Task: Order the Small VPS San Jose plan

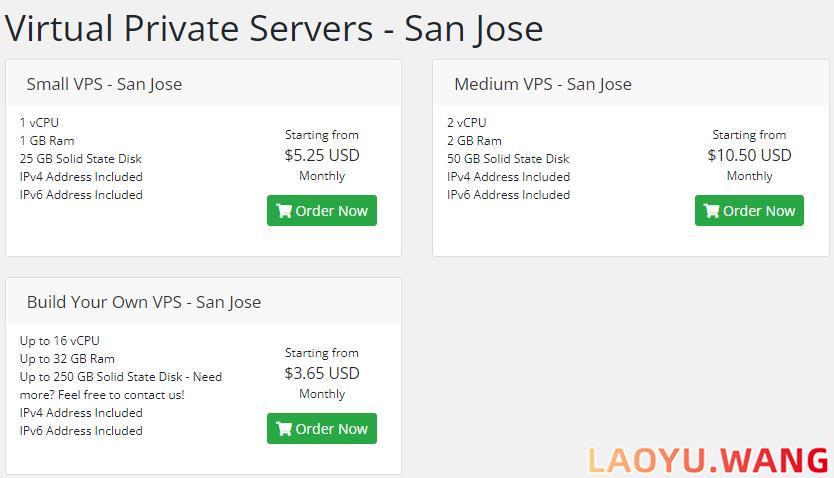Action: coord(322,211)
